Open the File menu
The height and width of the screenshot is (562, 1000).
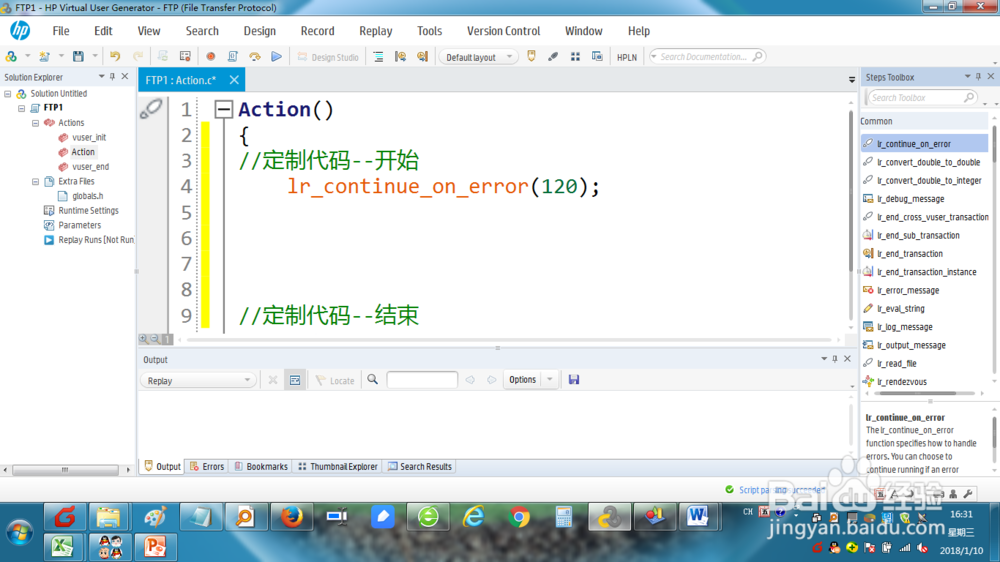click(61, 31)
